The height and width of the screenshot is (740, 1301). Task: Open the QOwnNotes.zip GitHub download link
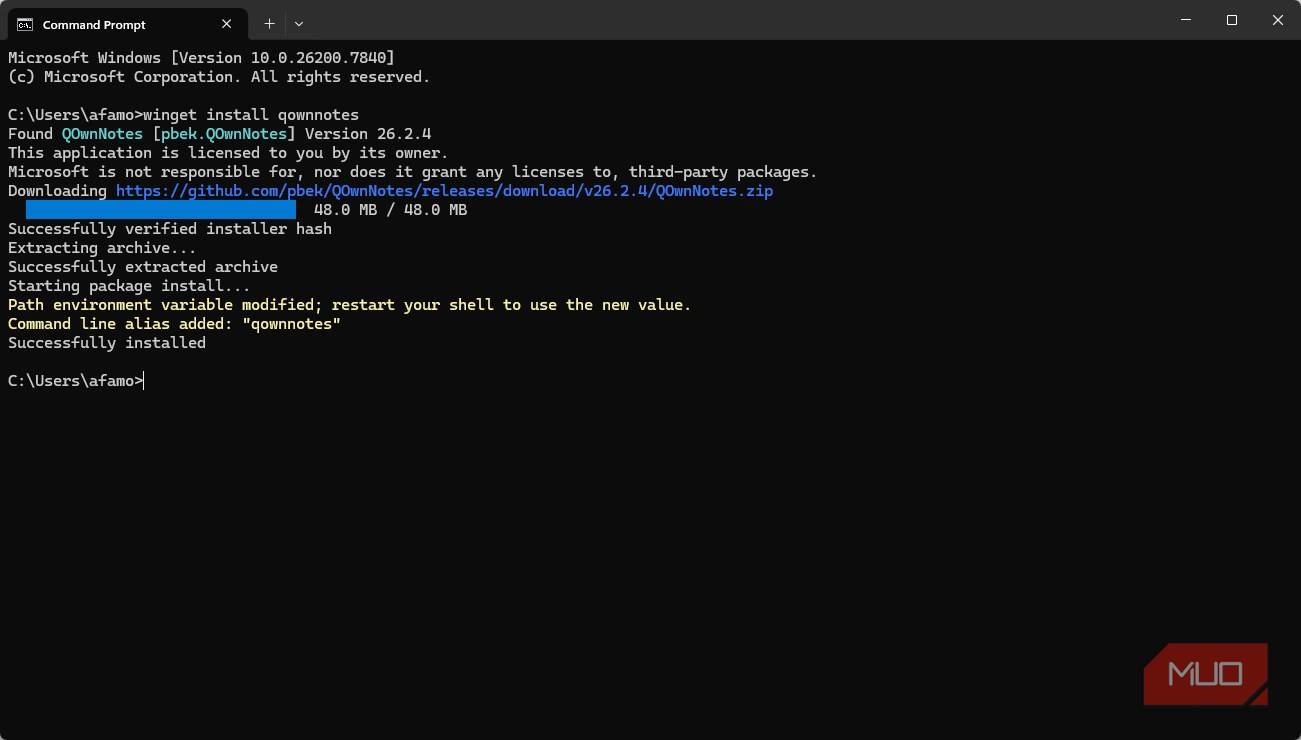(x=444, y=191)
